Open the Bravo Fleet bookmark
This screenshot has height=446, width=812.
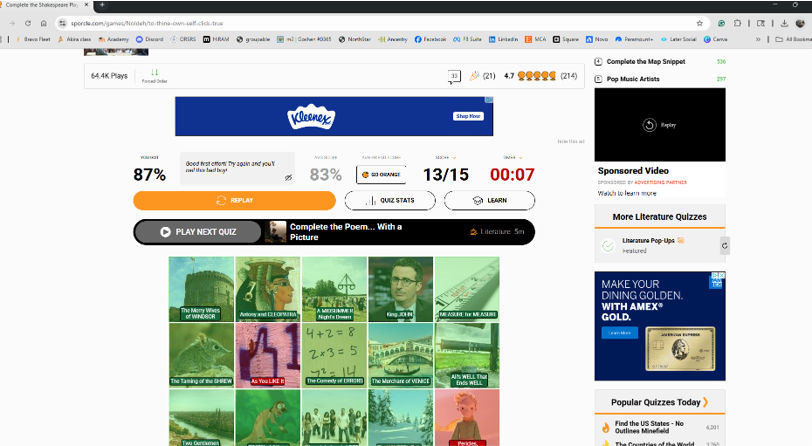(x=34, y=39)
